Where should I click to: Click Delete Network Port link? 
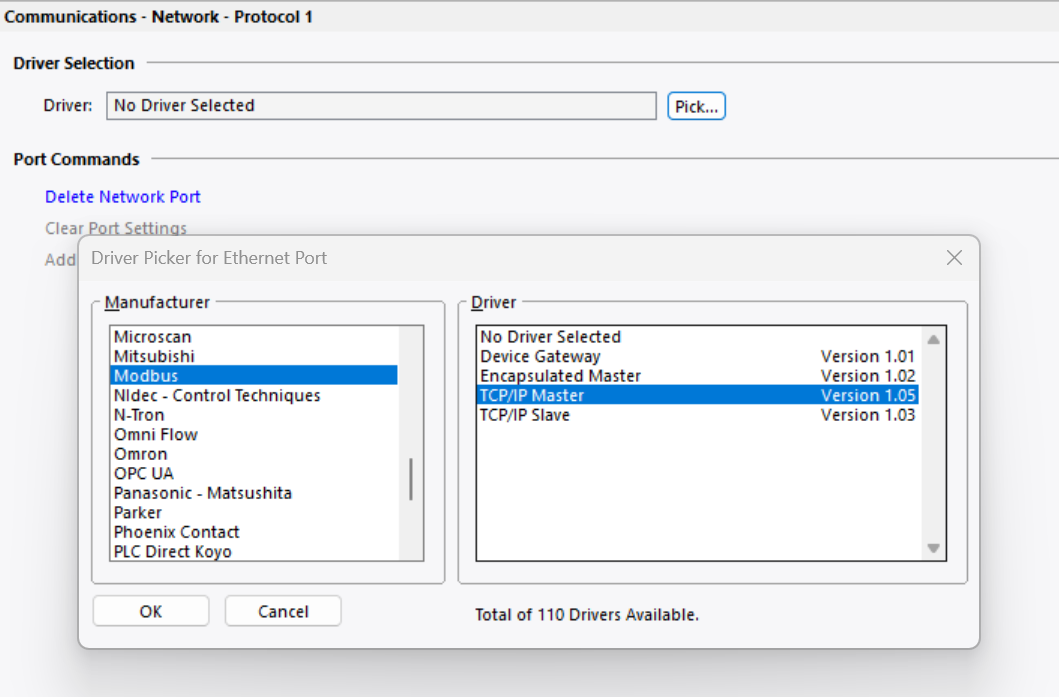pos(123,197)
